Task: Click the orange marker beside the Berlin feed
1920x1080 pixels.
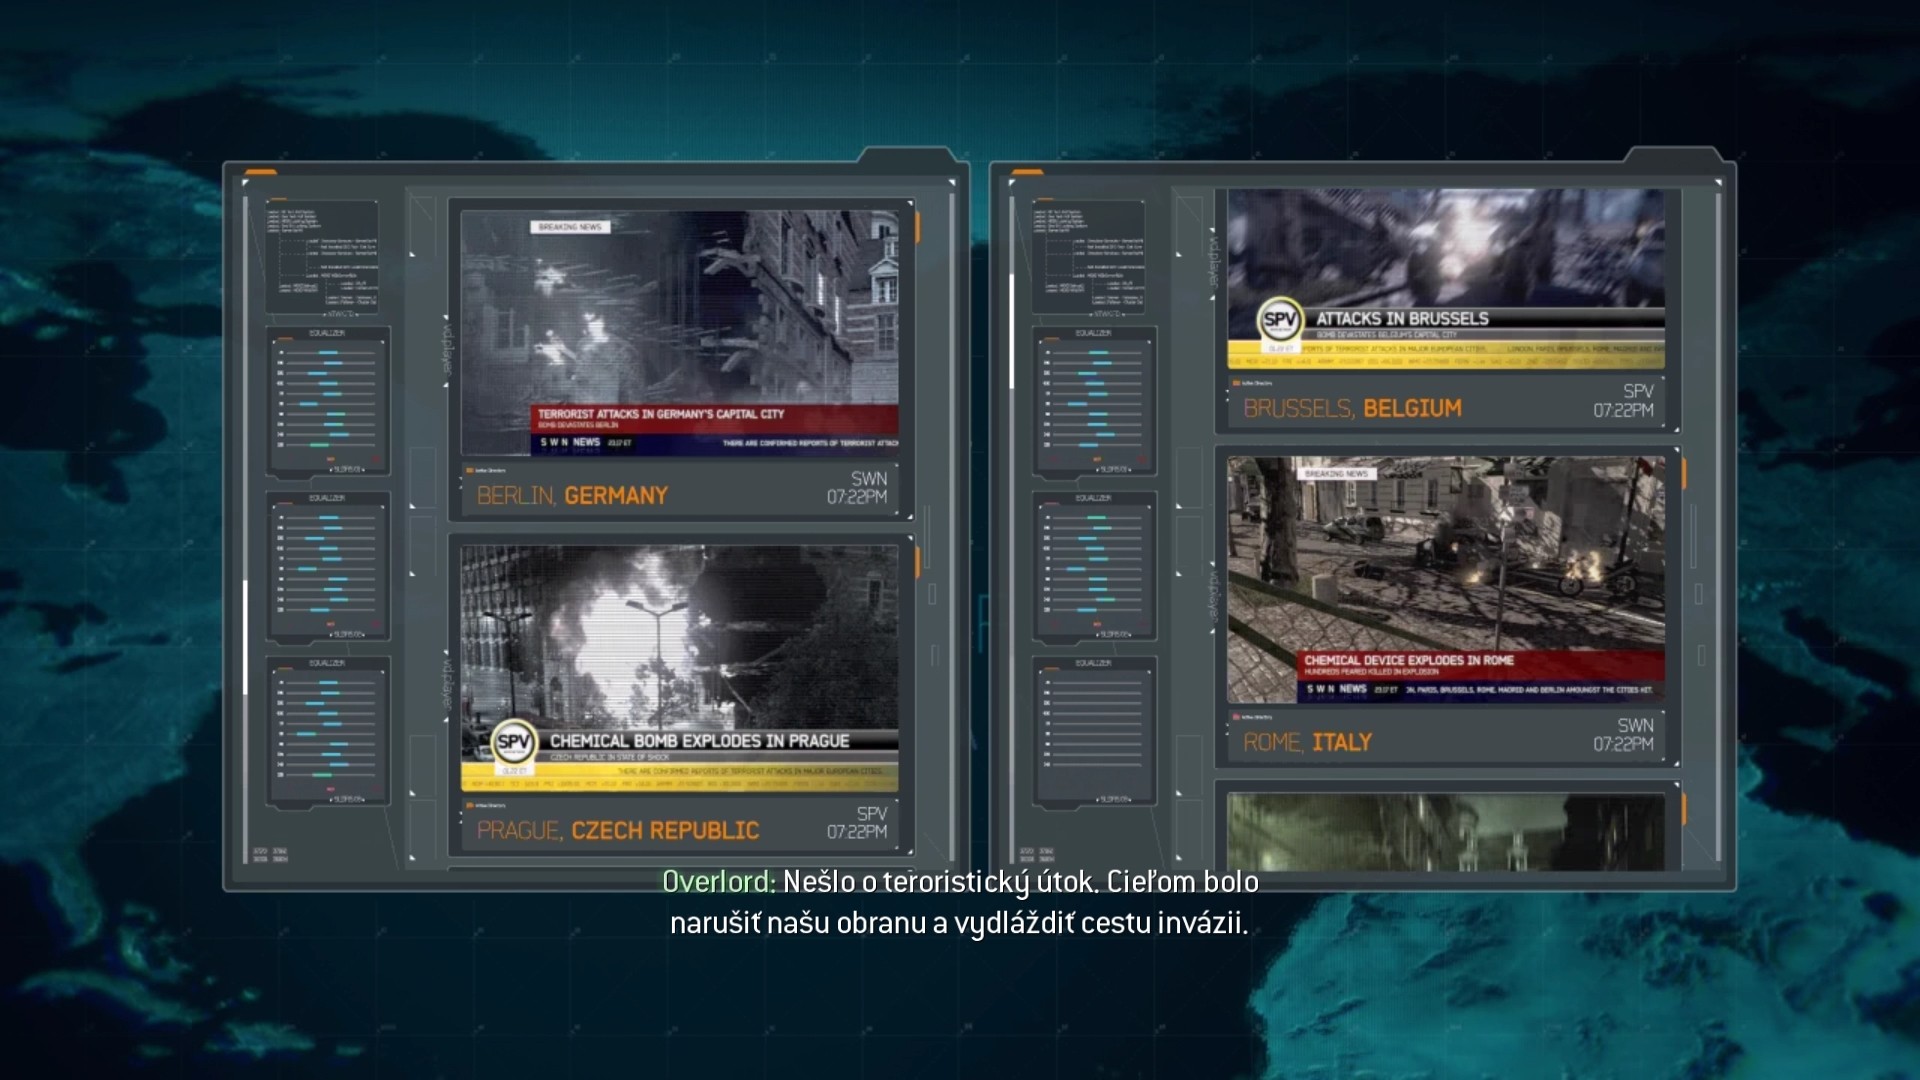Action: point(916,228)
